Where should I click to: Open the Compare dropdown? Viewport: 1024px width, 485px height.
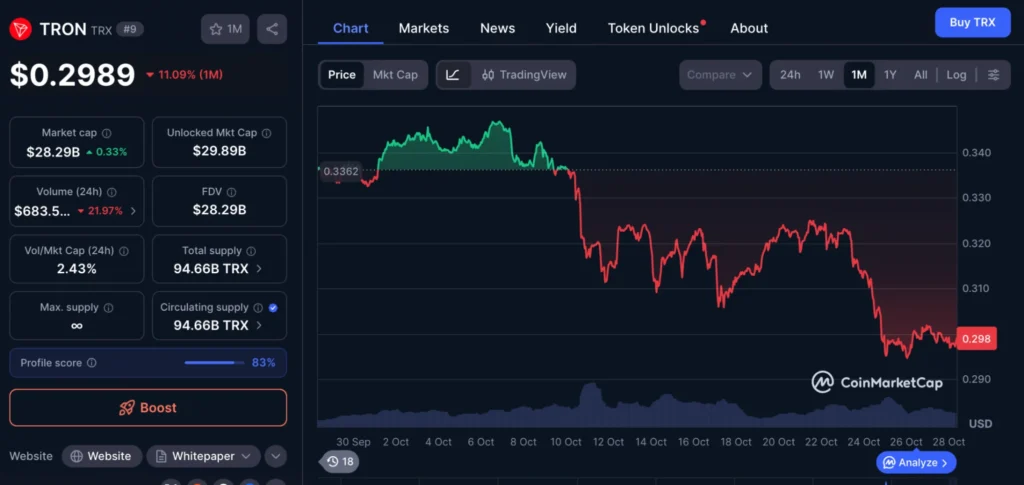720,75
